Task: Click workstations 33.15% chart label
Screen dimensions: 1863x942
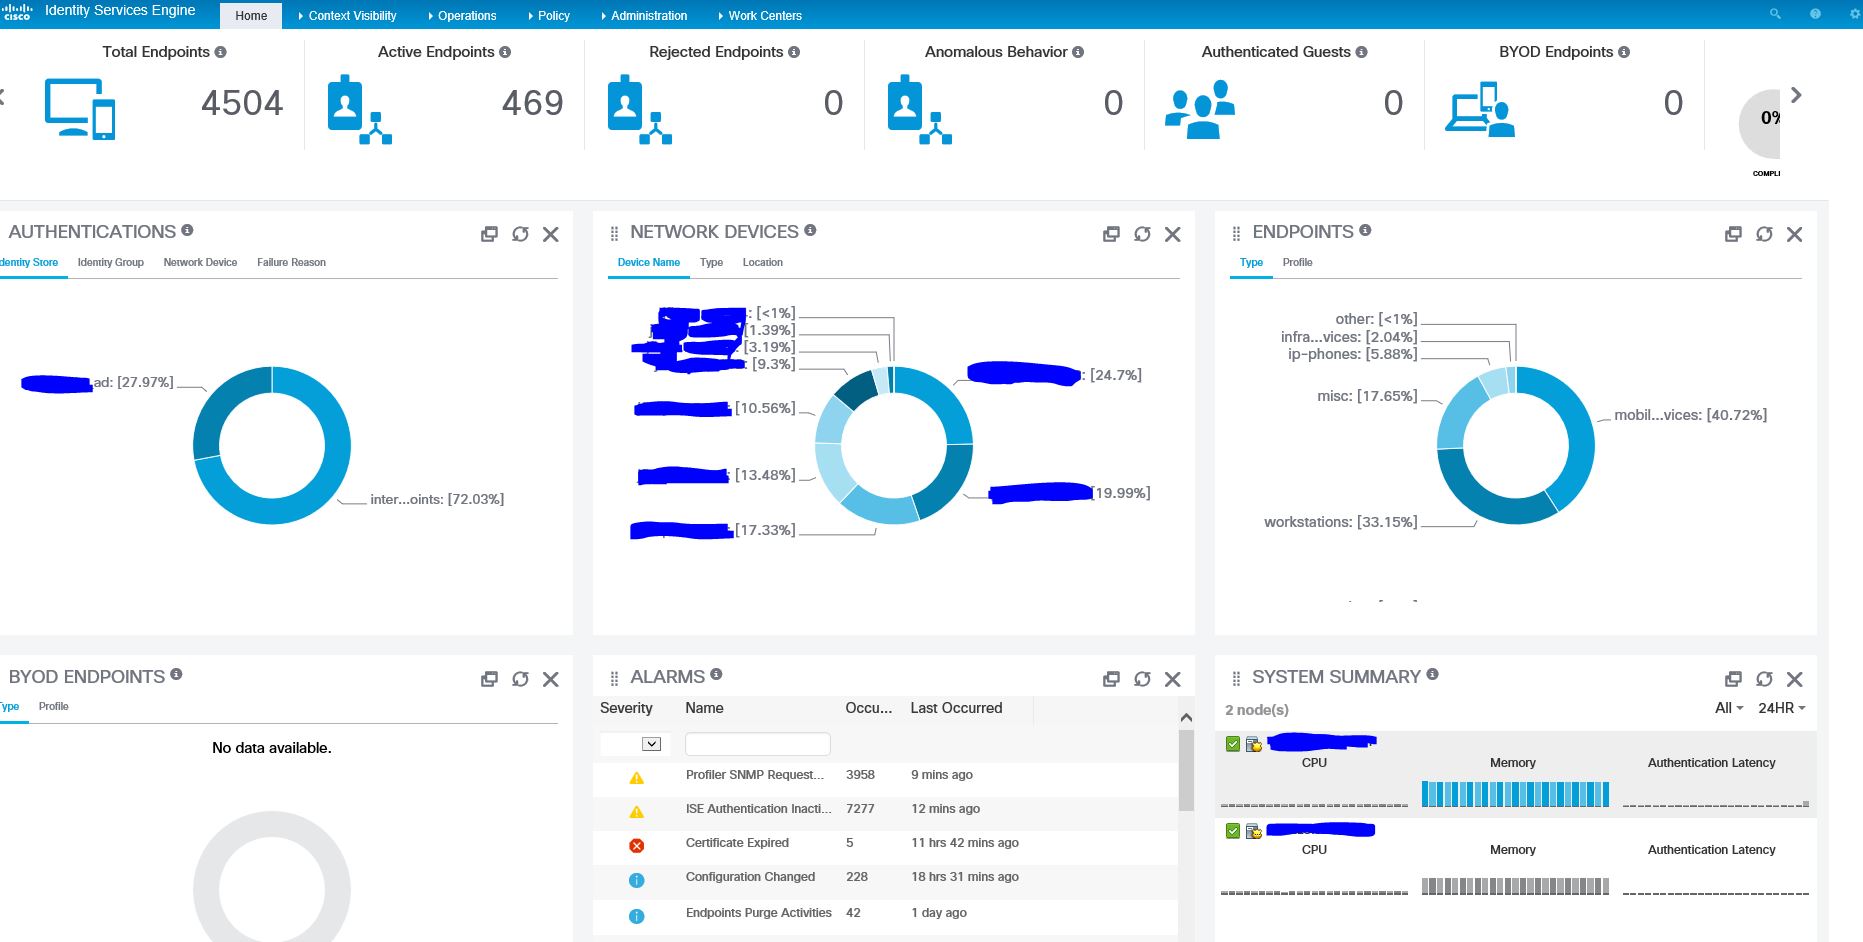Action: tap(1340, 522)
